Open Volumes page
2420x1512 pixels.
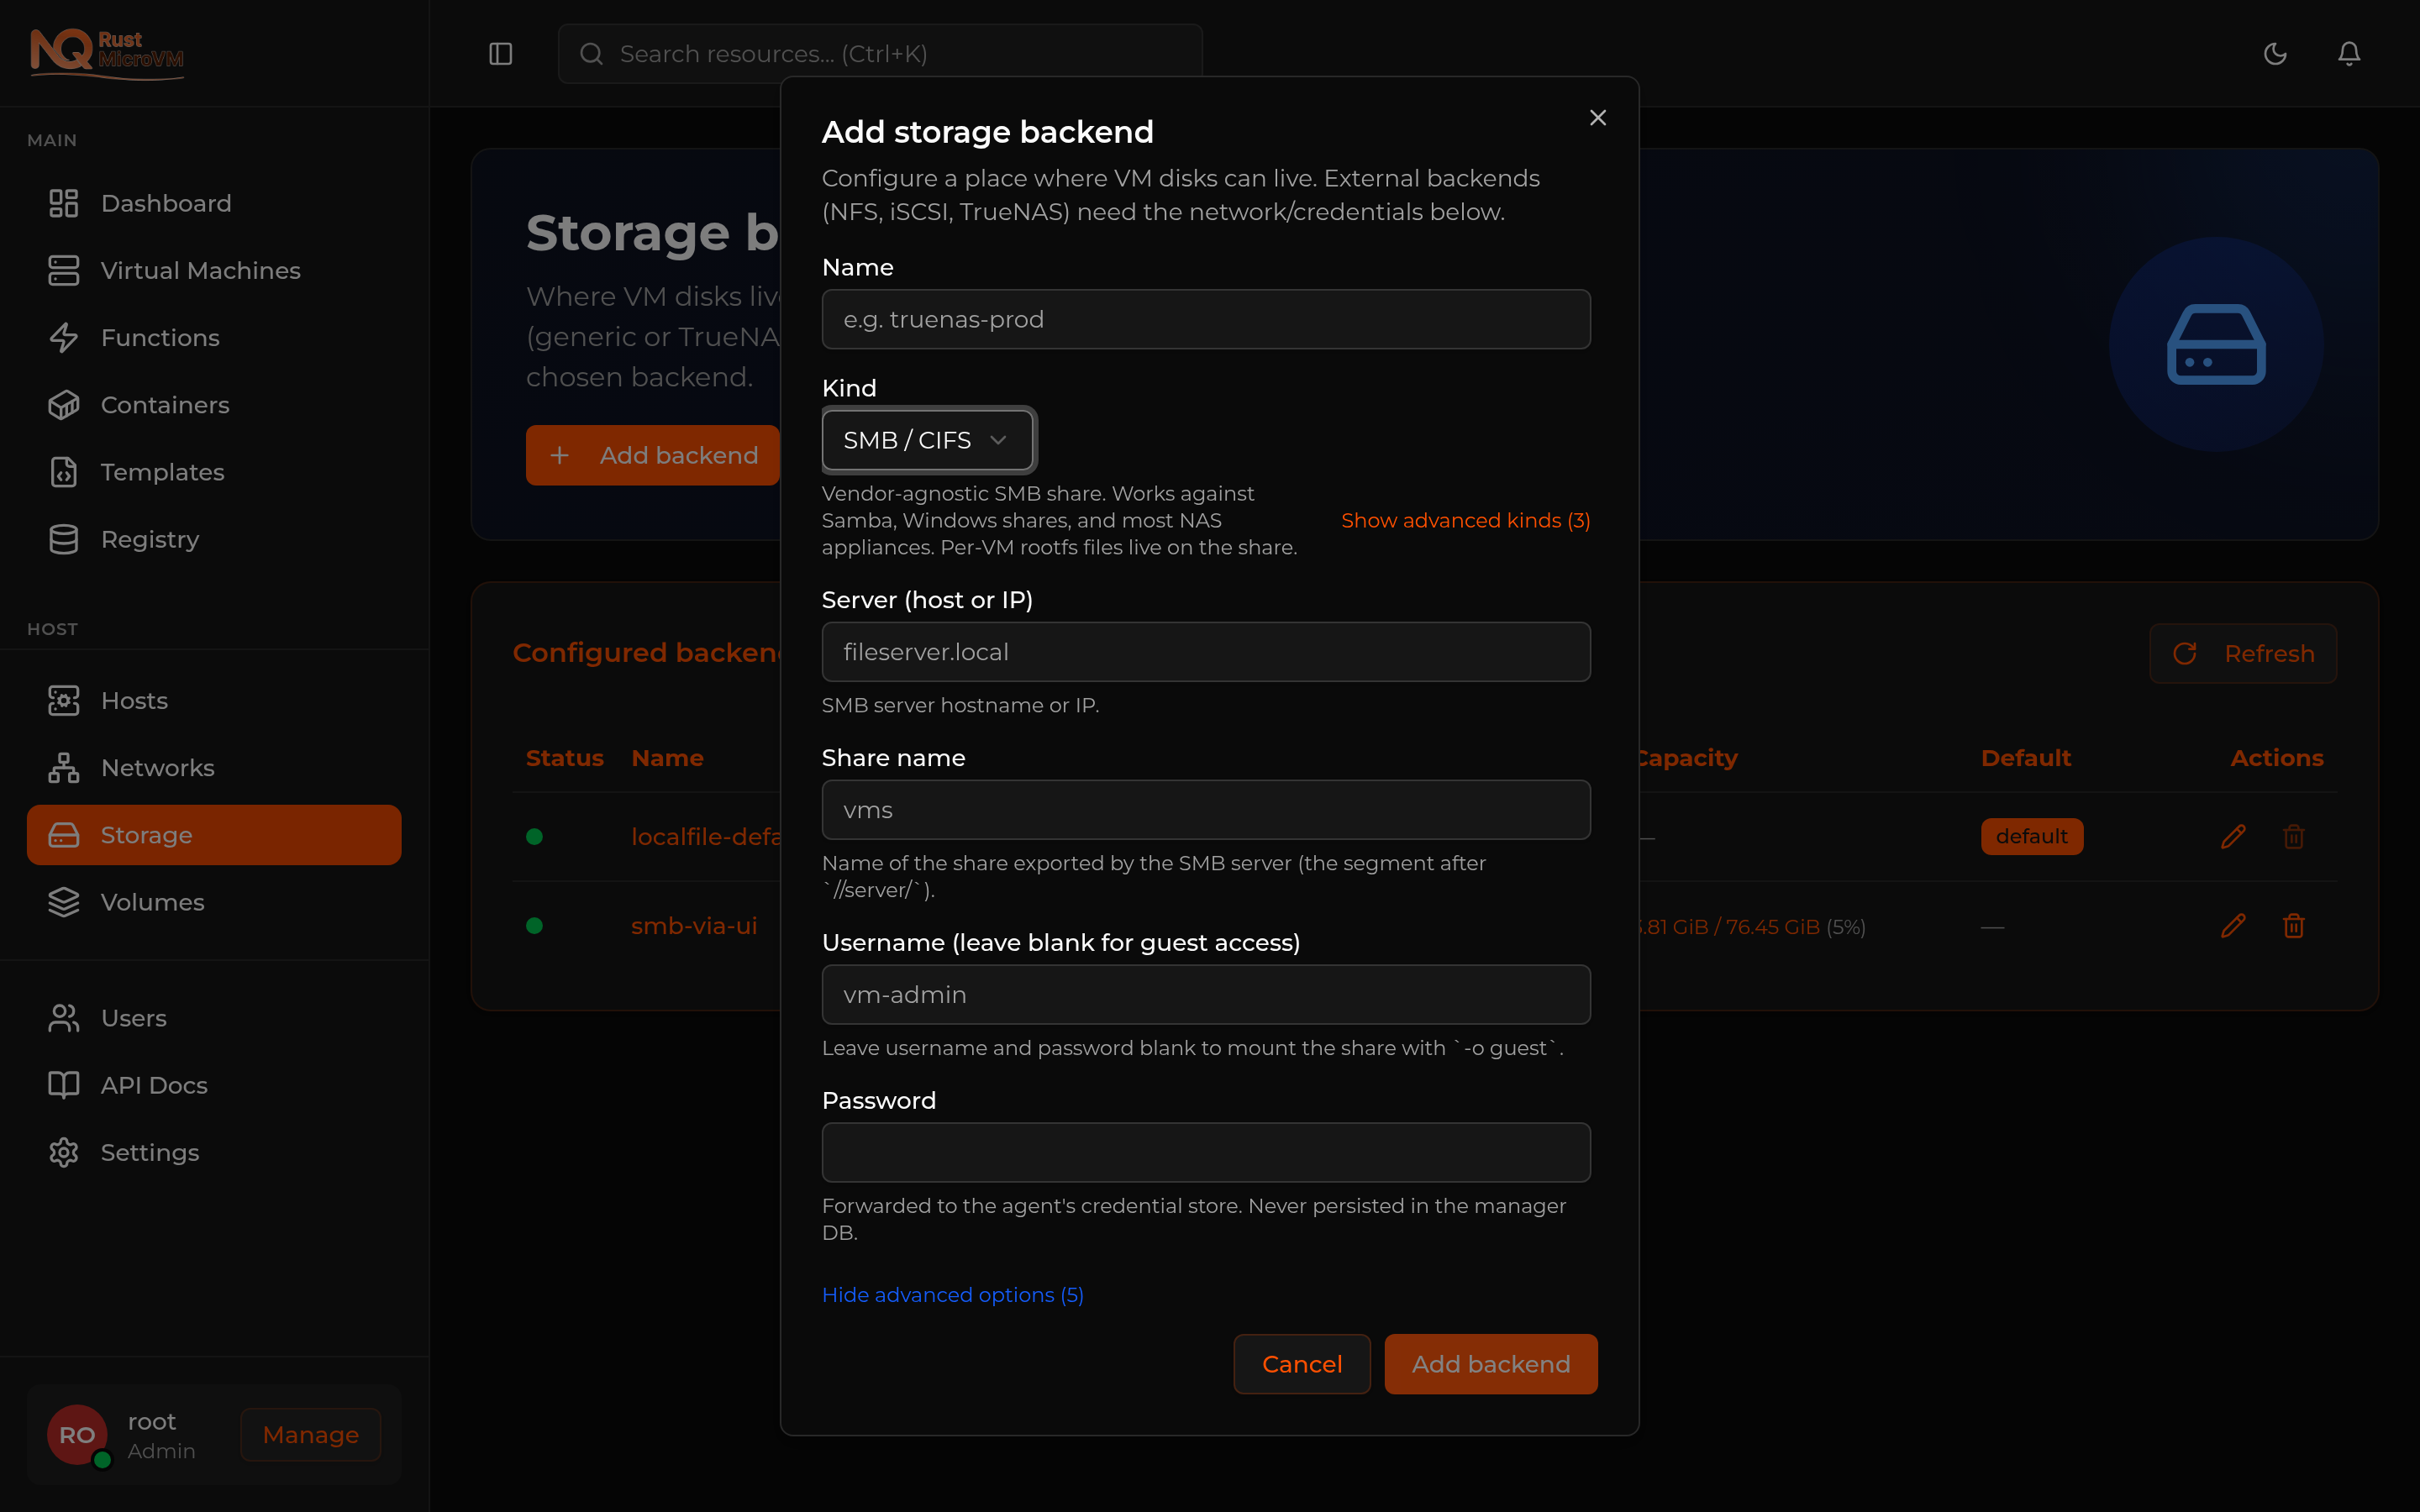(214, 902)
